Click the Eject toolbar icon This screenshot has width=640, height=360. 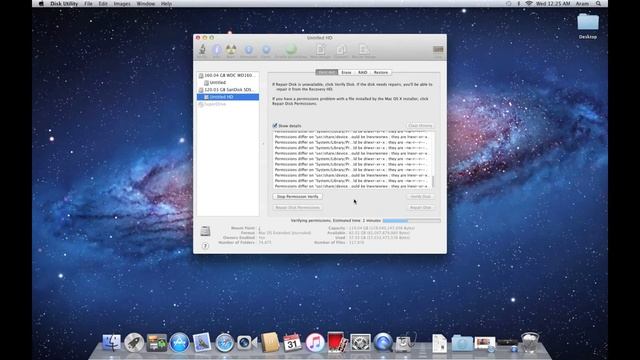pos(266,50)
